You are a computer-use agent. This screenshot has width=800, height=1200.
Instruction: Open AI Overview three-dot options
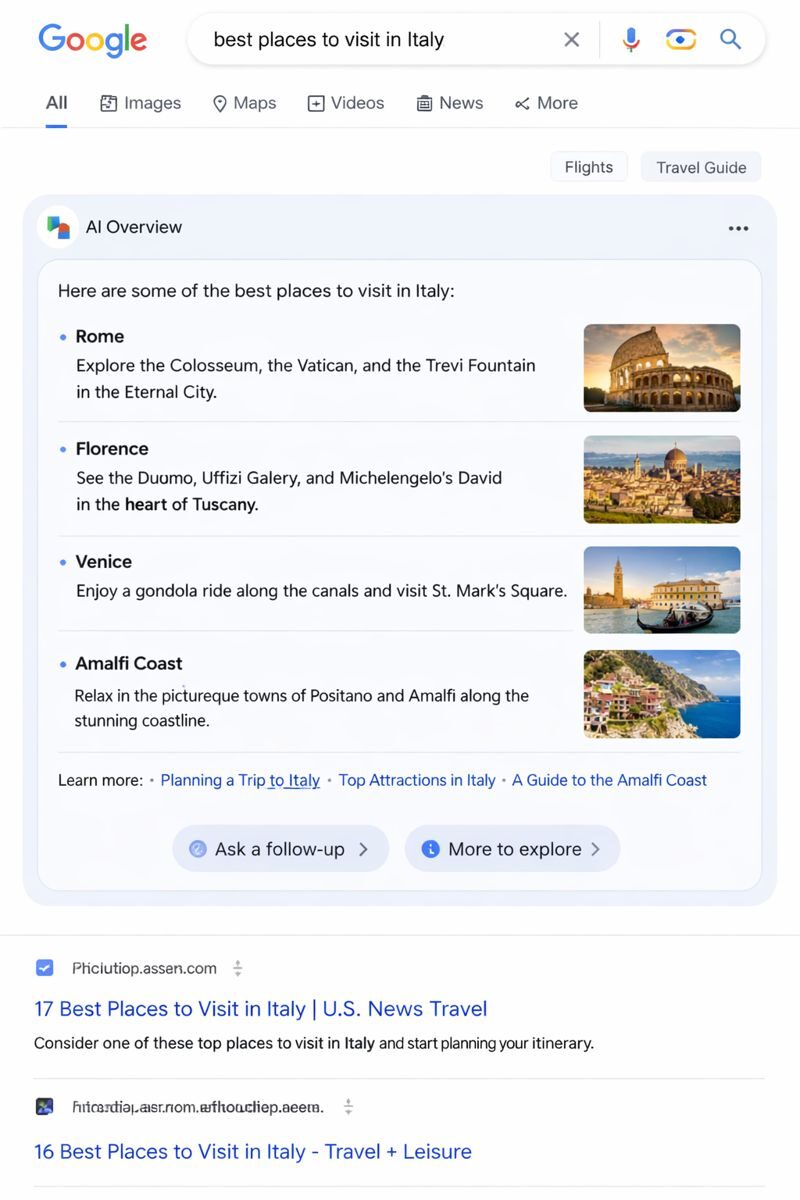pyautogui.click(x=738, y=228)
